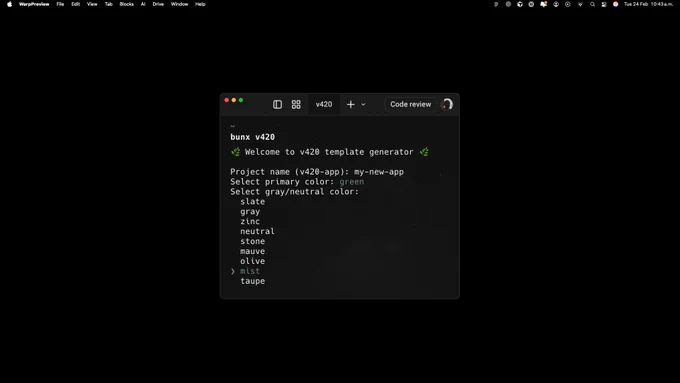Open the grid layout icon in Warp toolbar

296,105
